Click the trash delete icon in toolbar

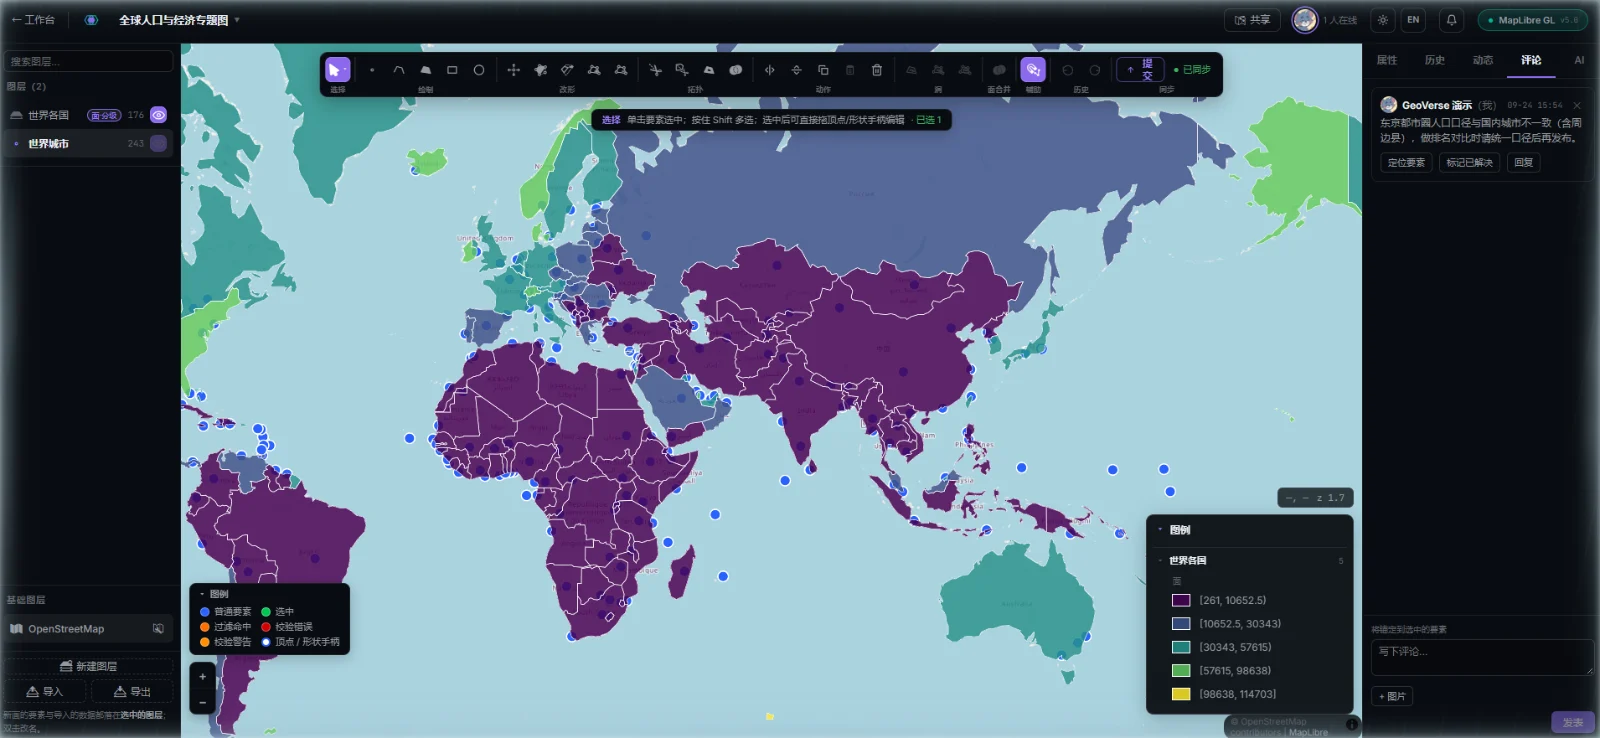[877, 70]
